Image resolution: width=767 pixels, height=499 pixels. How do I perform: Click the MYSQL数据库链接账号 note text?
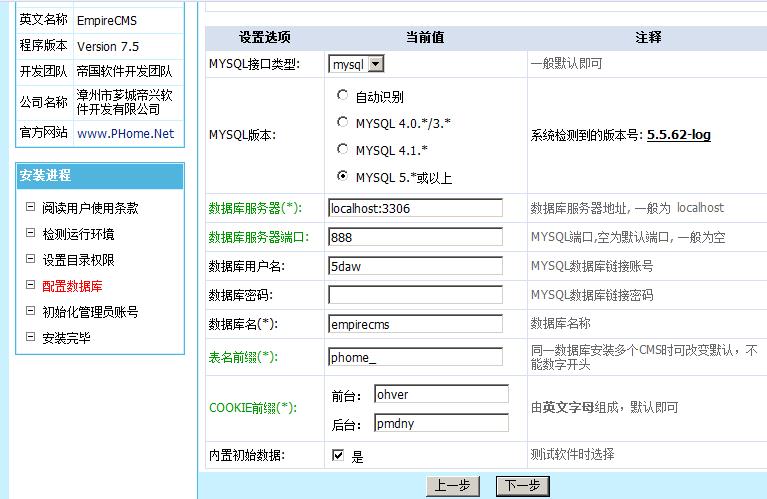click(x=592, y=266)
